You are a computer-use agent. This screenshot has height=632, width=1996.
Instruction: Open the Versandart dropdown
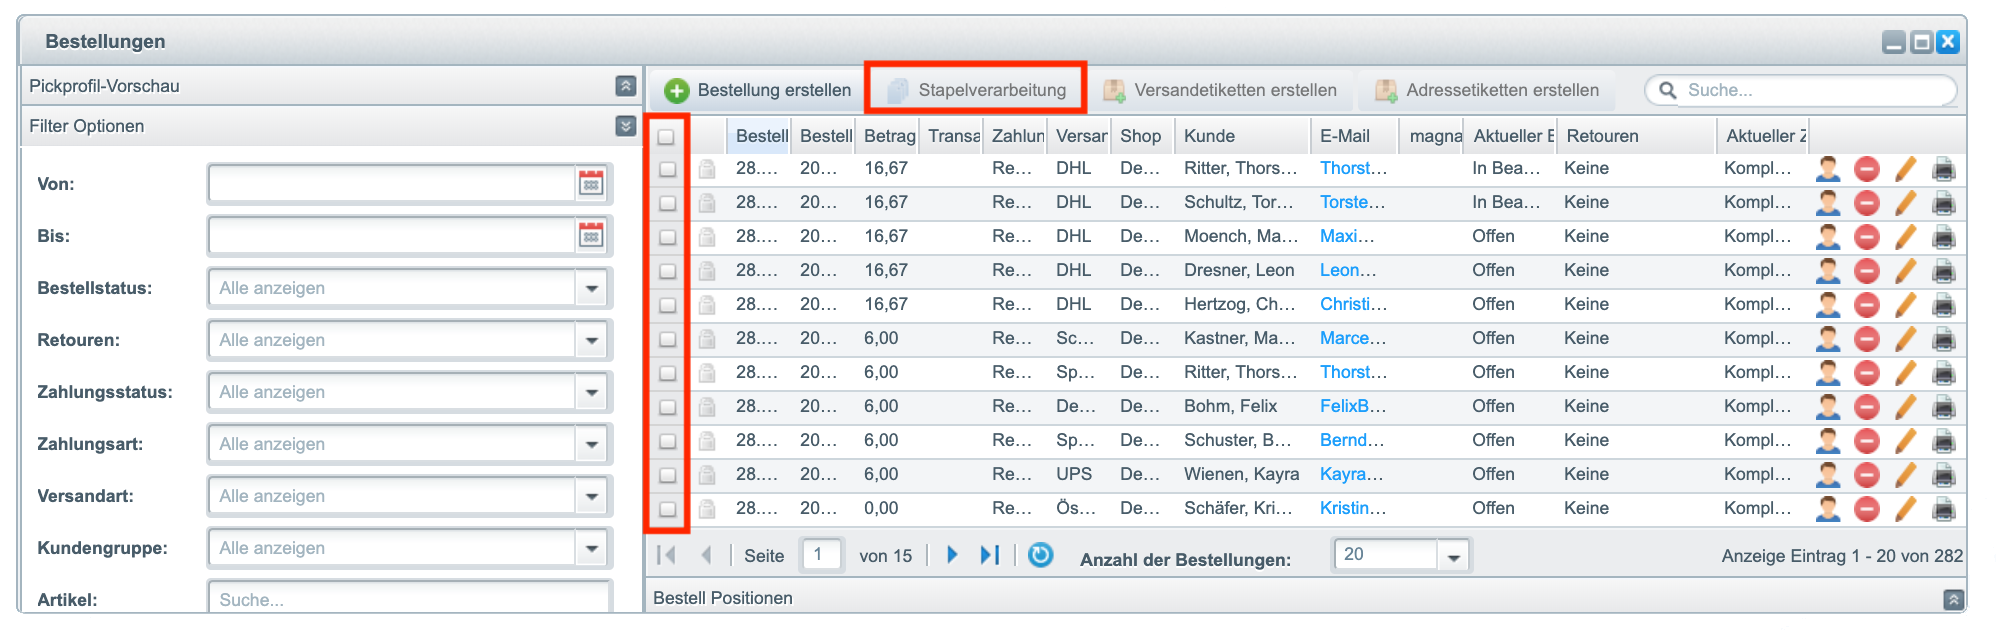pos(591,496)
